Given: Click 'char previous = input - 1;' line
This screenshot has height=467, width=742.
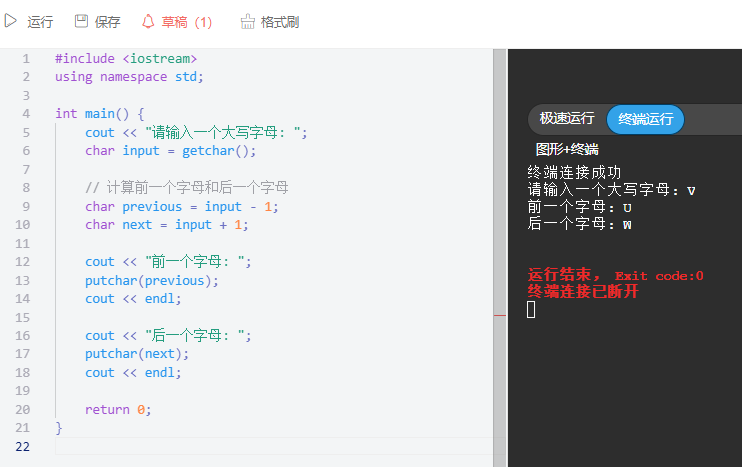Looking at the screenshot, I should 182,207.
